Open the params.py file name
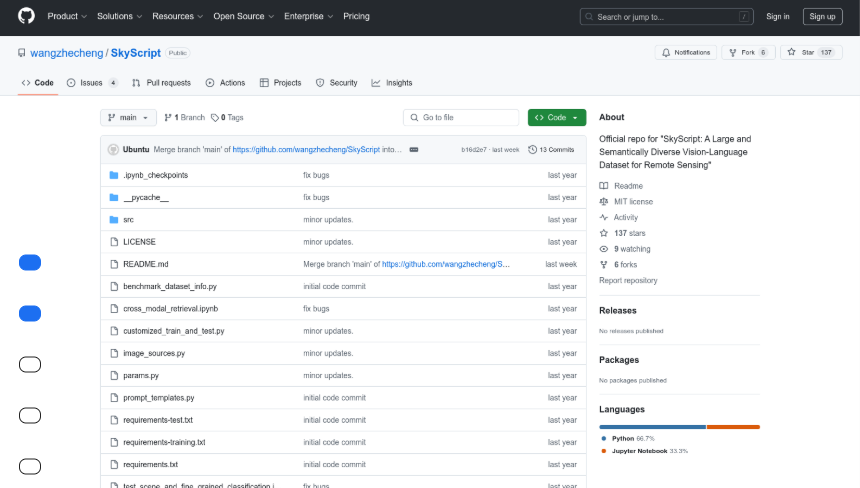Image resolution: width=860 pixels, height=488 pixels. (141, 376)
